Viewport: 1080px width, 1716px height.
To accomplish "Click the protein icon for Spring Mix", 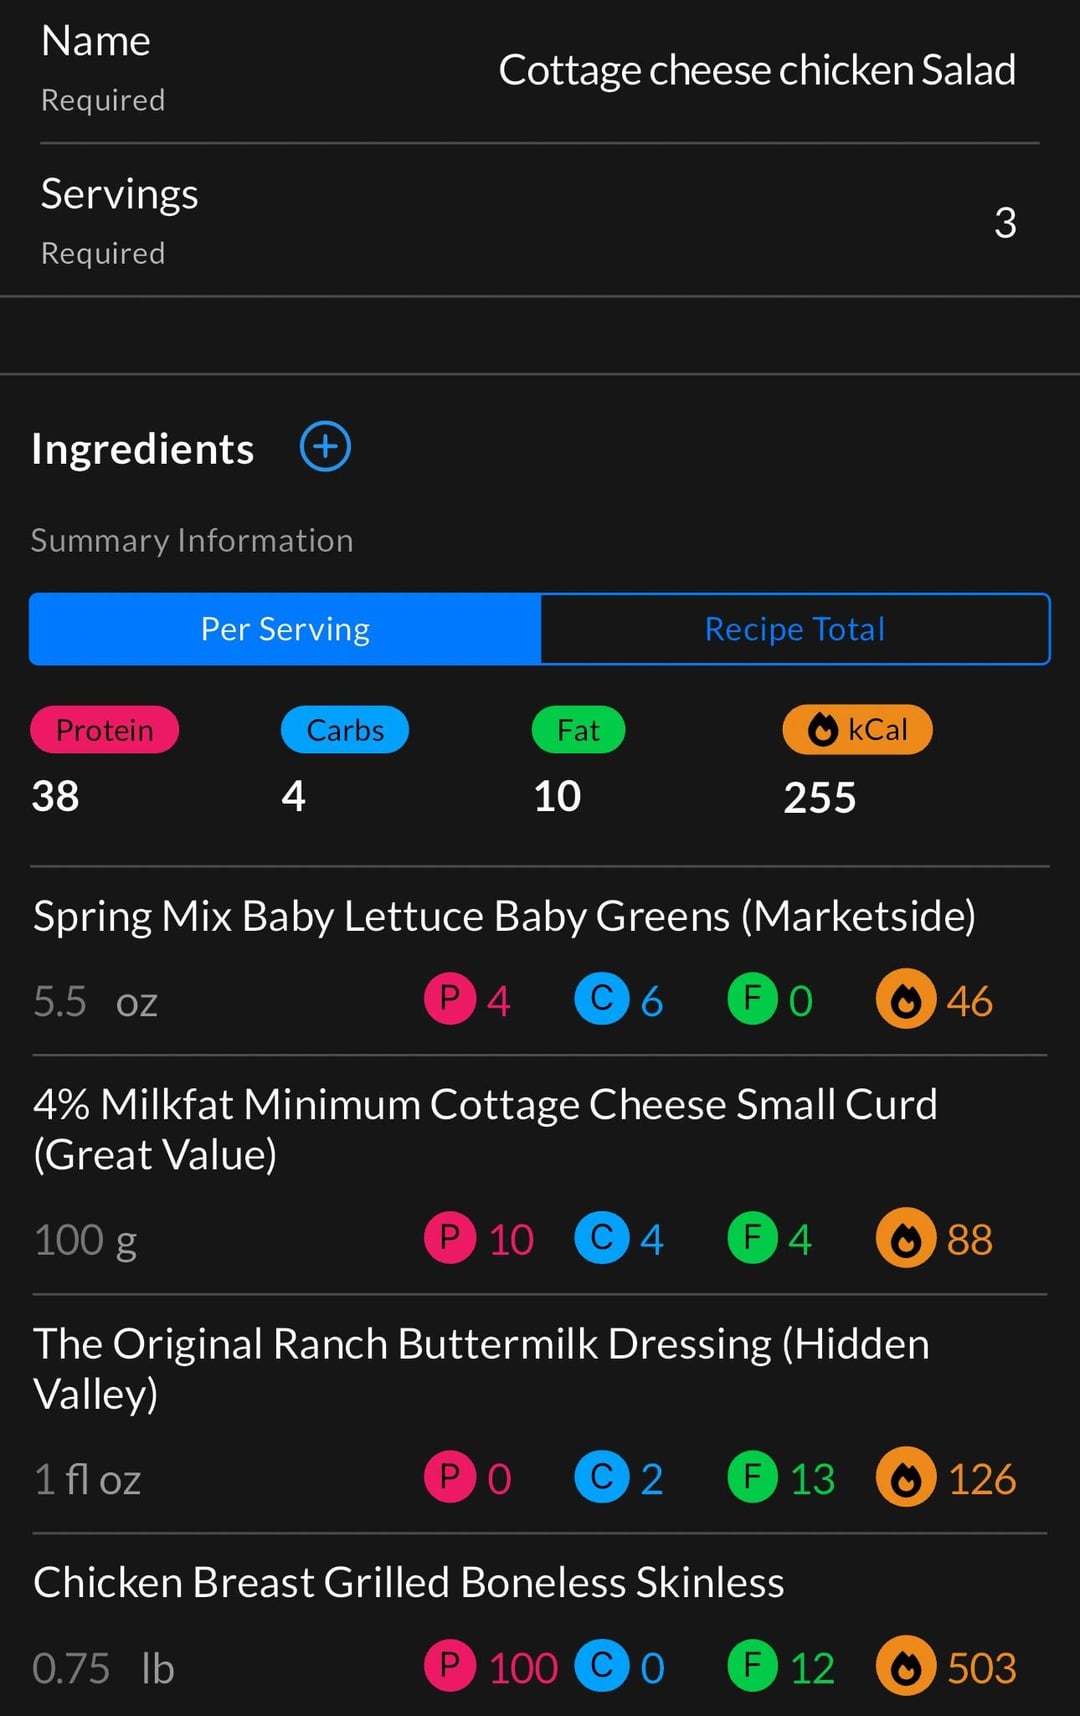I will (x=450, y=999).
